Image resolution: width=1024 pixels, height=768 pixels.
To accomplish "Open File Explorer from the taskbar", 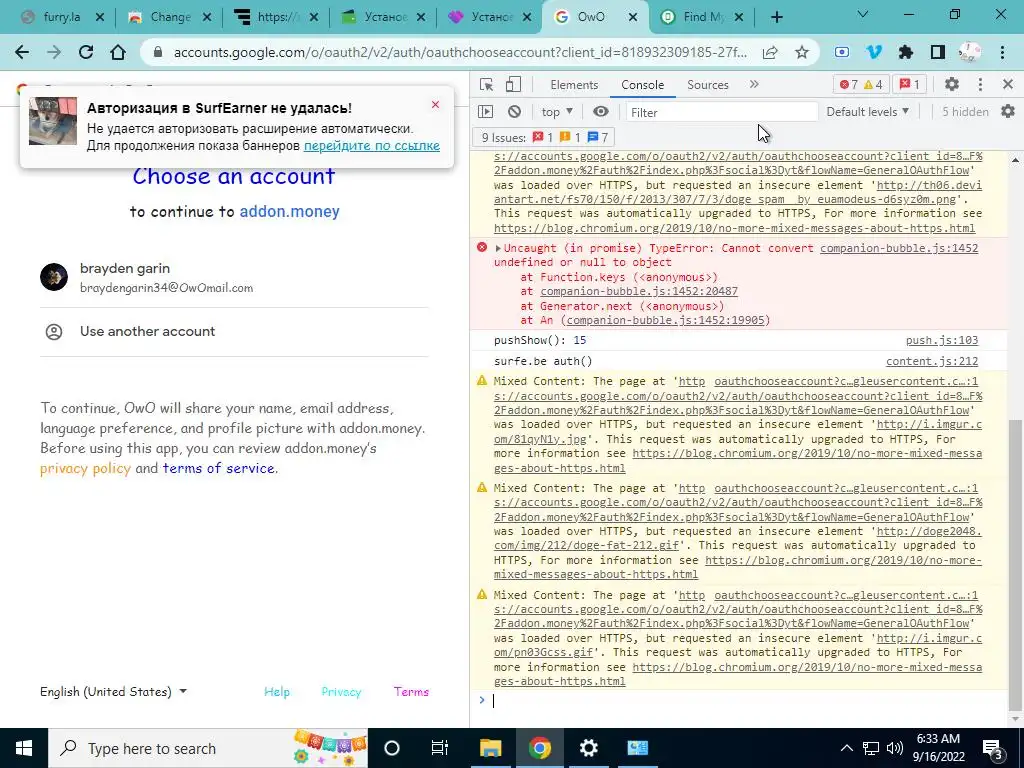I will (x=490, y=748).
